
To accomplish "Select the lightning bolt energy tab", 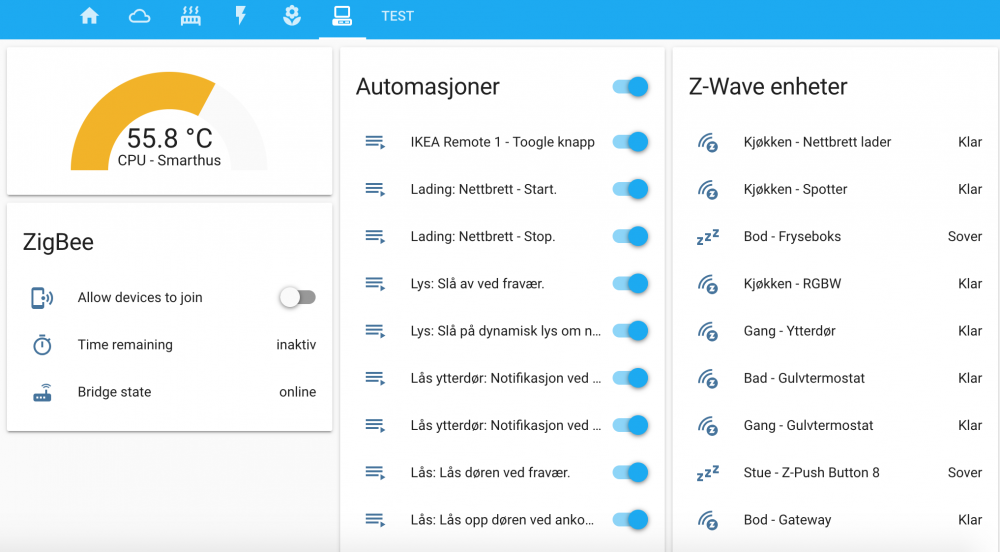I will point(241,16).
